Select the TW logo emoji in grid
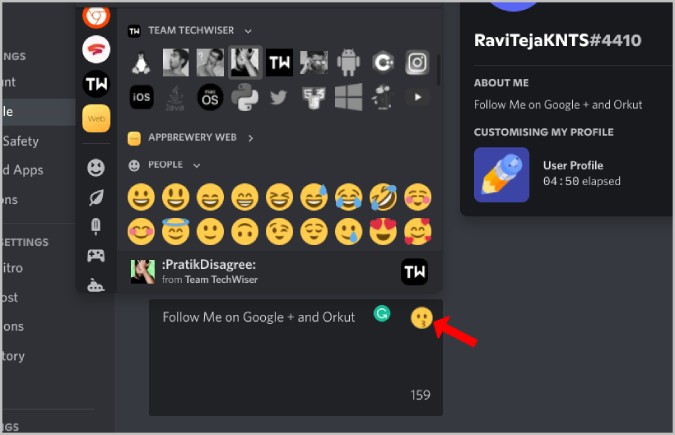Viewport: 675px width, 435px height. pos(279,63)
